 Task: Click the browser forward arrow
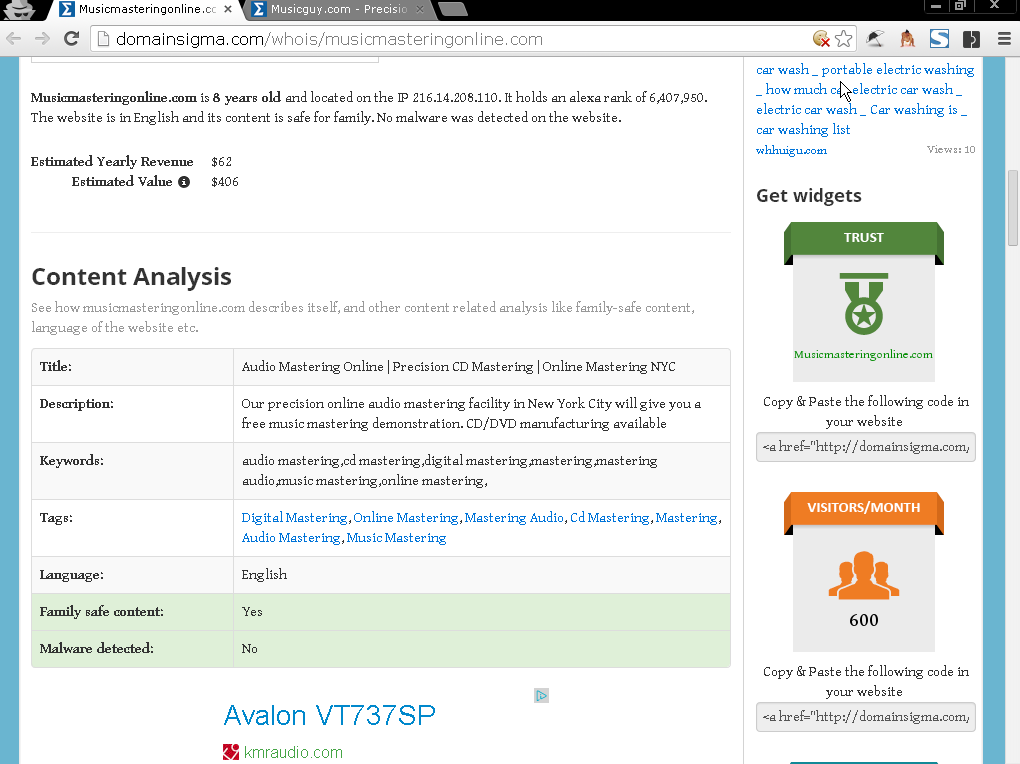coord(42,39)
